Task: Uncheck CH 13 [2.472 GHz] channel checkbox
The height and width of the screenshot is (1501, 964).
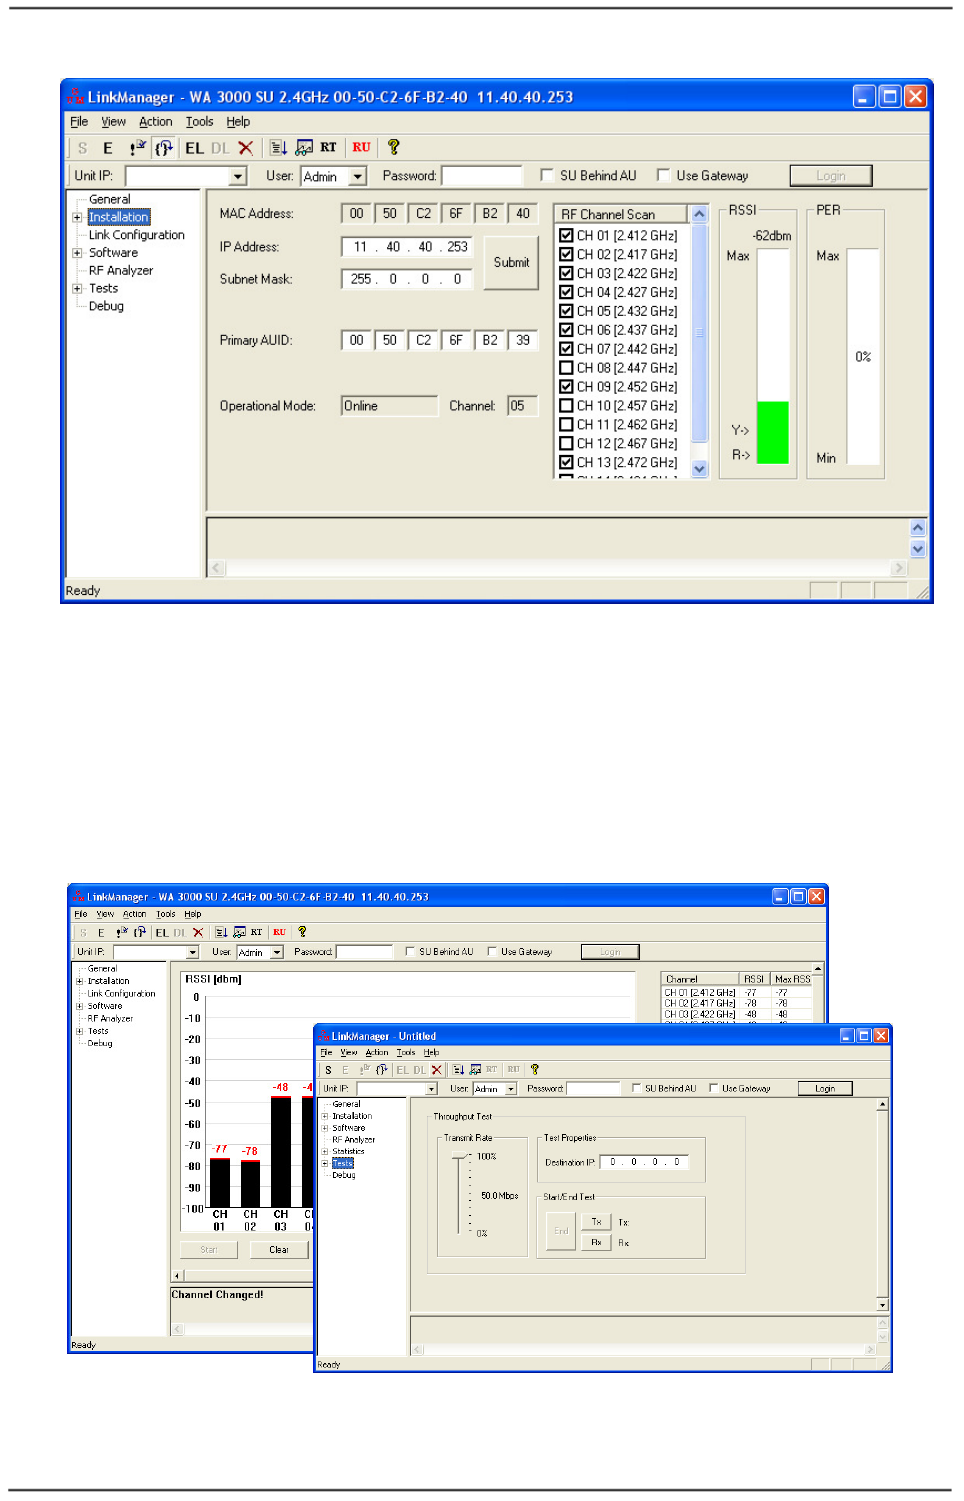Action: click(566, 463)
